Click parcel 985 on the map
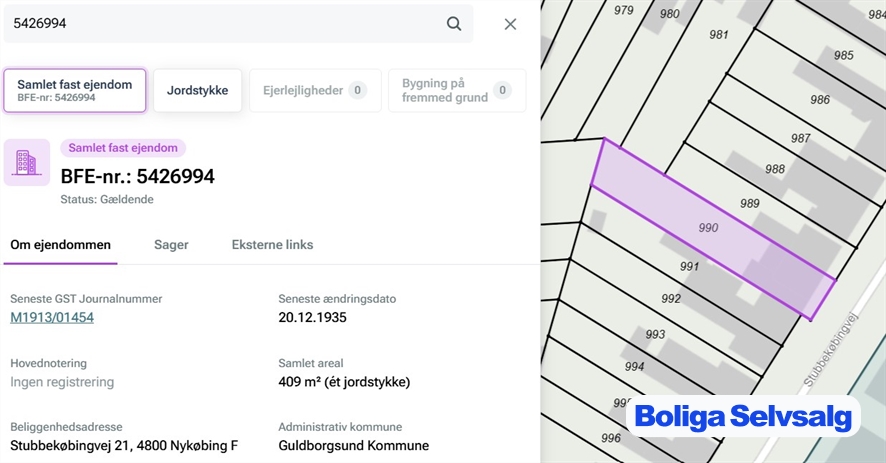This screenshot has height=463, width=886. pyautogui.click(x=844, y=55)
